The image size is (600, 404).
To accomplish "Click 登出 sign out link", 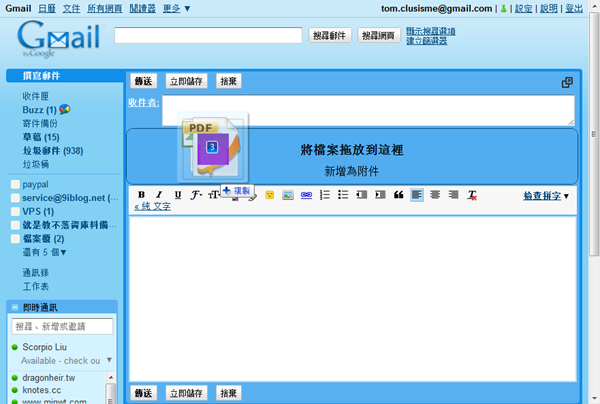I will pyautogui.click(x=574, y=8).
